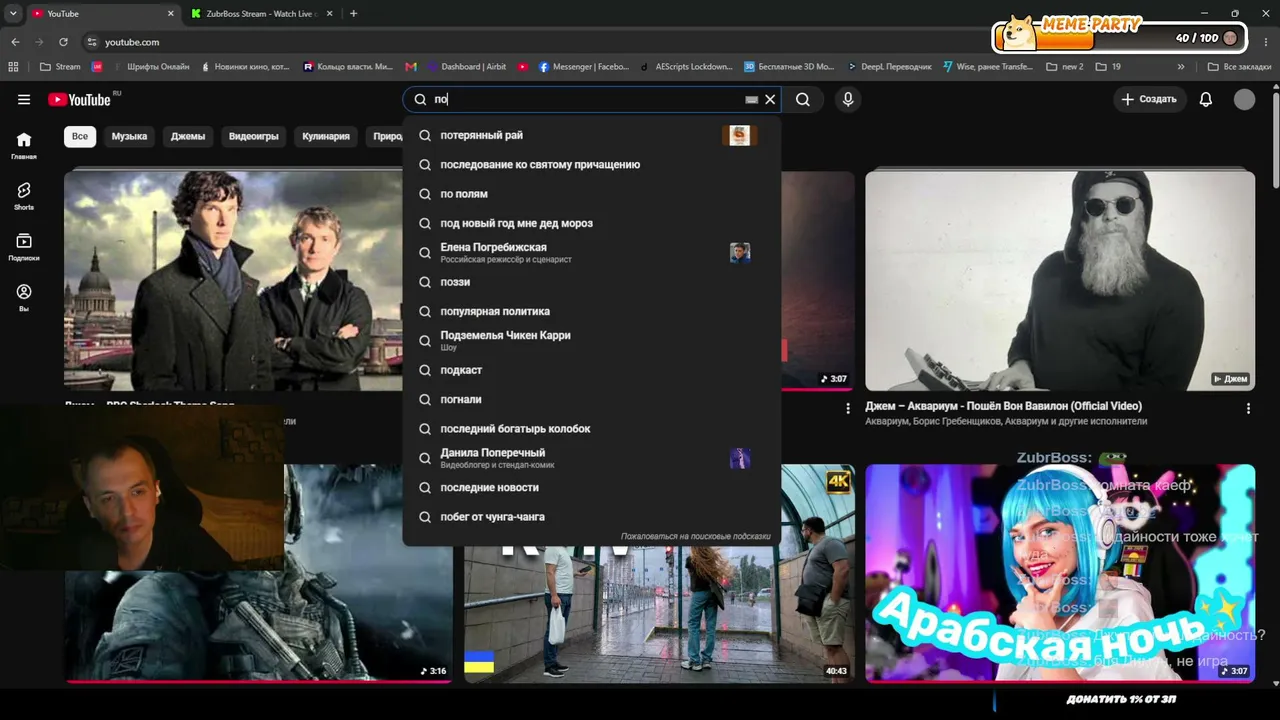This screenshot has height=720, width=1280.
Task: Choose suggestion последование ко святому причащению
Action: [x=592, y=164]
